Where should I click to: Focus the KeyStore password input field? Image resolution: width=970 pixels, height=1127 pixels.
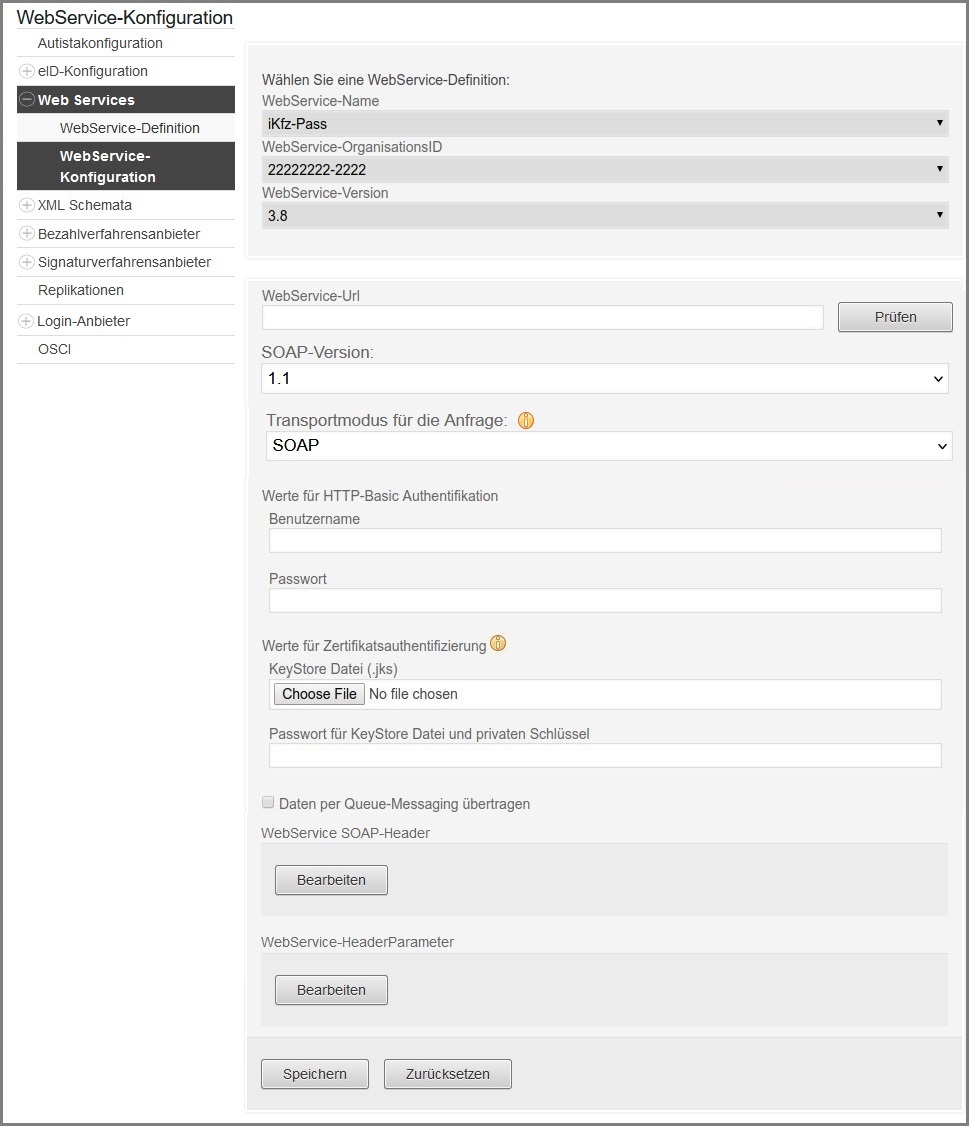605,755
